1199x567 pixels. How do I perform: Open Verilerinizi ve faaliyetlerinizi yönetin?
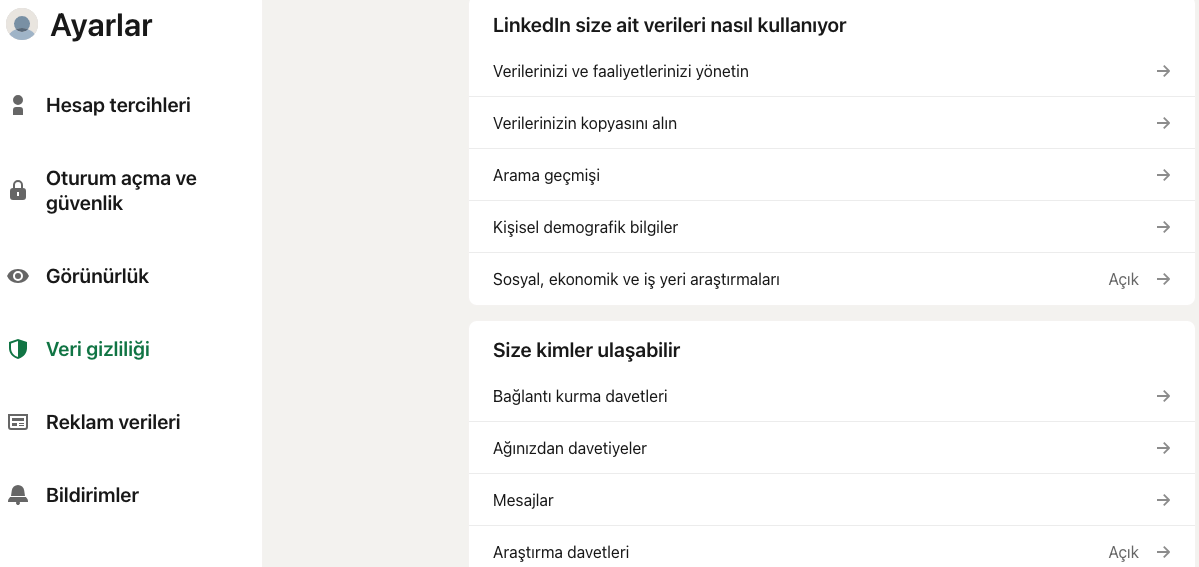[x=620, y=71]
